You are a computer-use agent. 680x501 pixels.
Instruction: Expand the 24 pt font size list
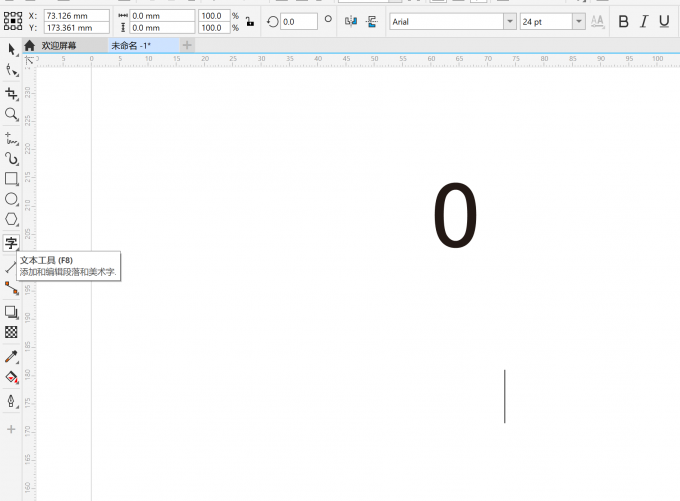click(x=579, y=21)
